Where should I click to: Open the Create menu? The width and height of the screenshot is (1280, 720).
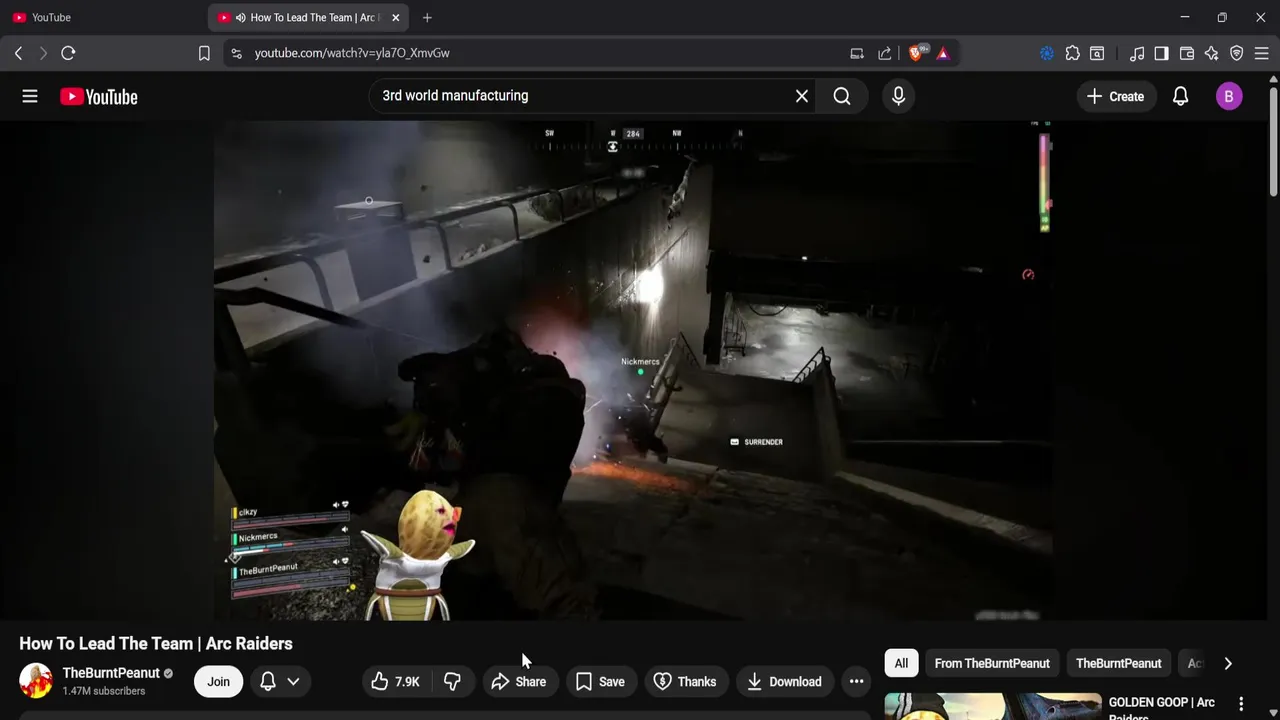[x=1115, y=96]
